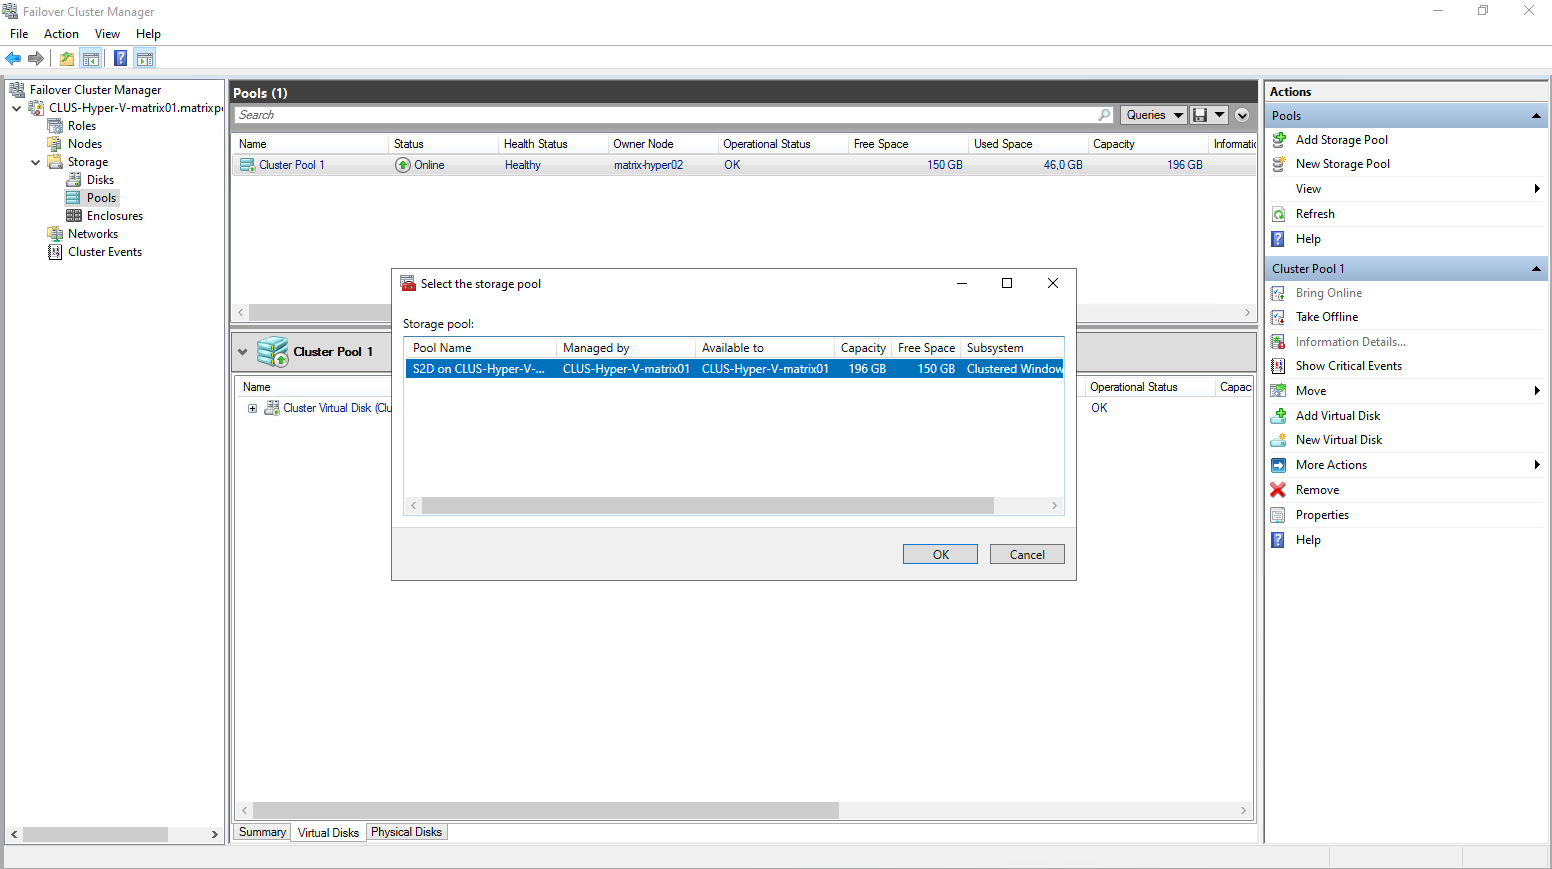Click the red Remove icon
The width and height of the screenshot is (1552, 869).
[1278, 490]
